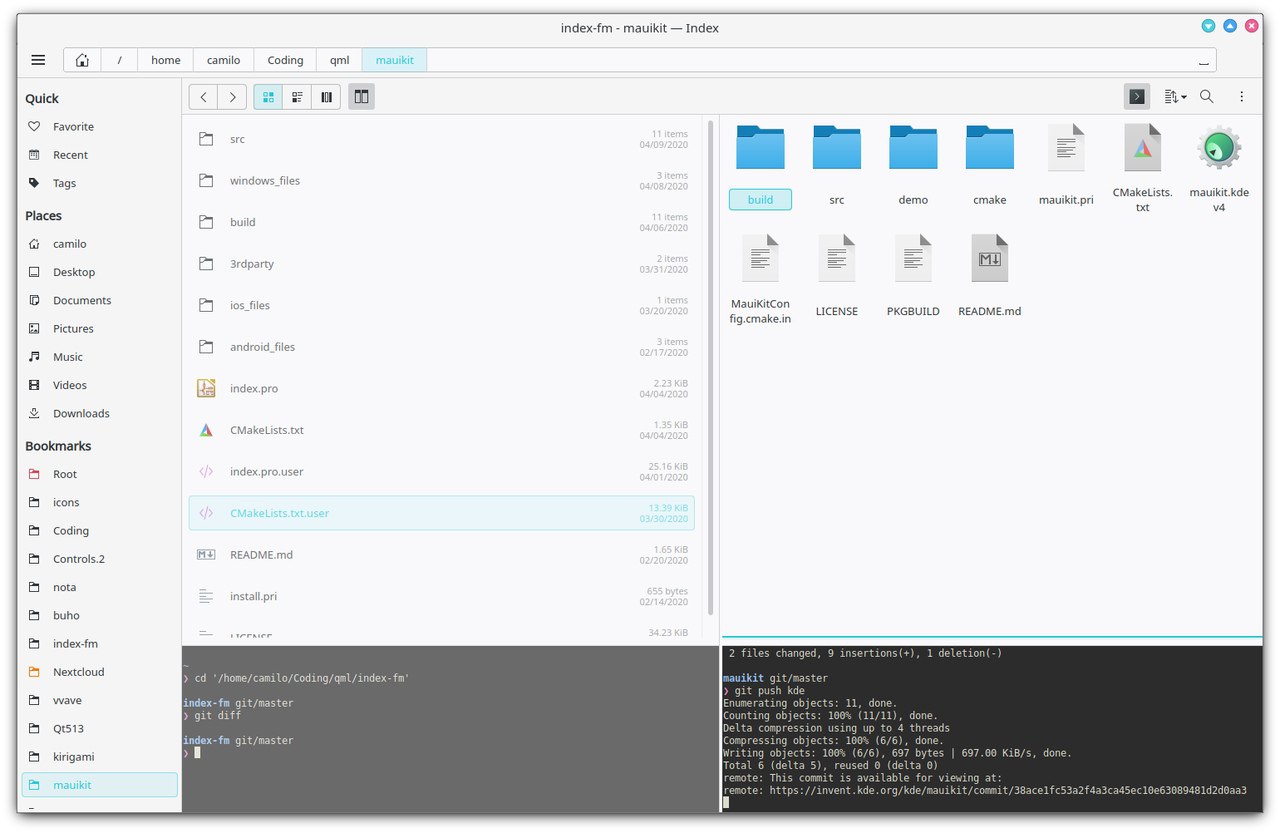The height and width of the screenshot is (833, 1280).
Task: Open Tags in the sidebar
Action: pos(100,183)
